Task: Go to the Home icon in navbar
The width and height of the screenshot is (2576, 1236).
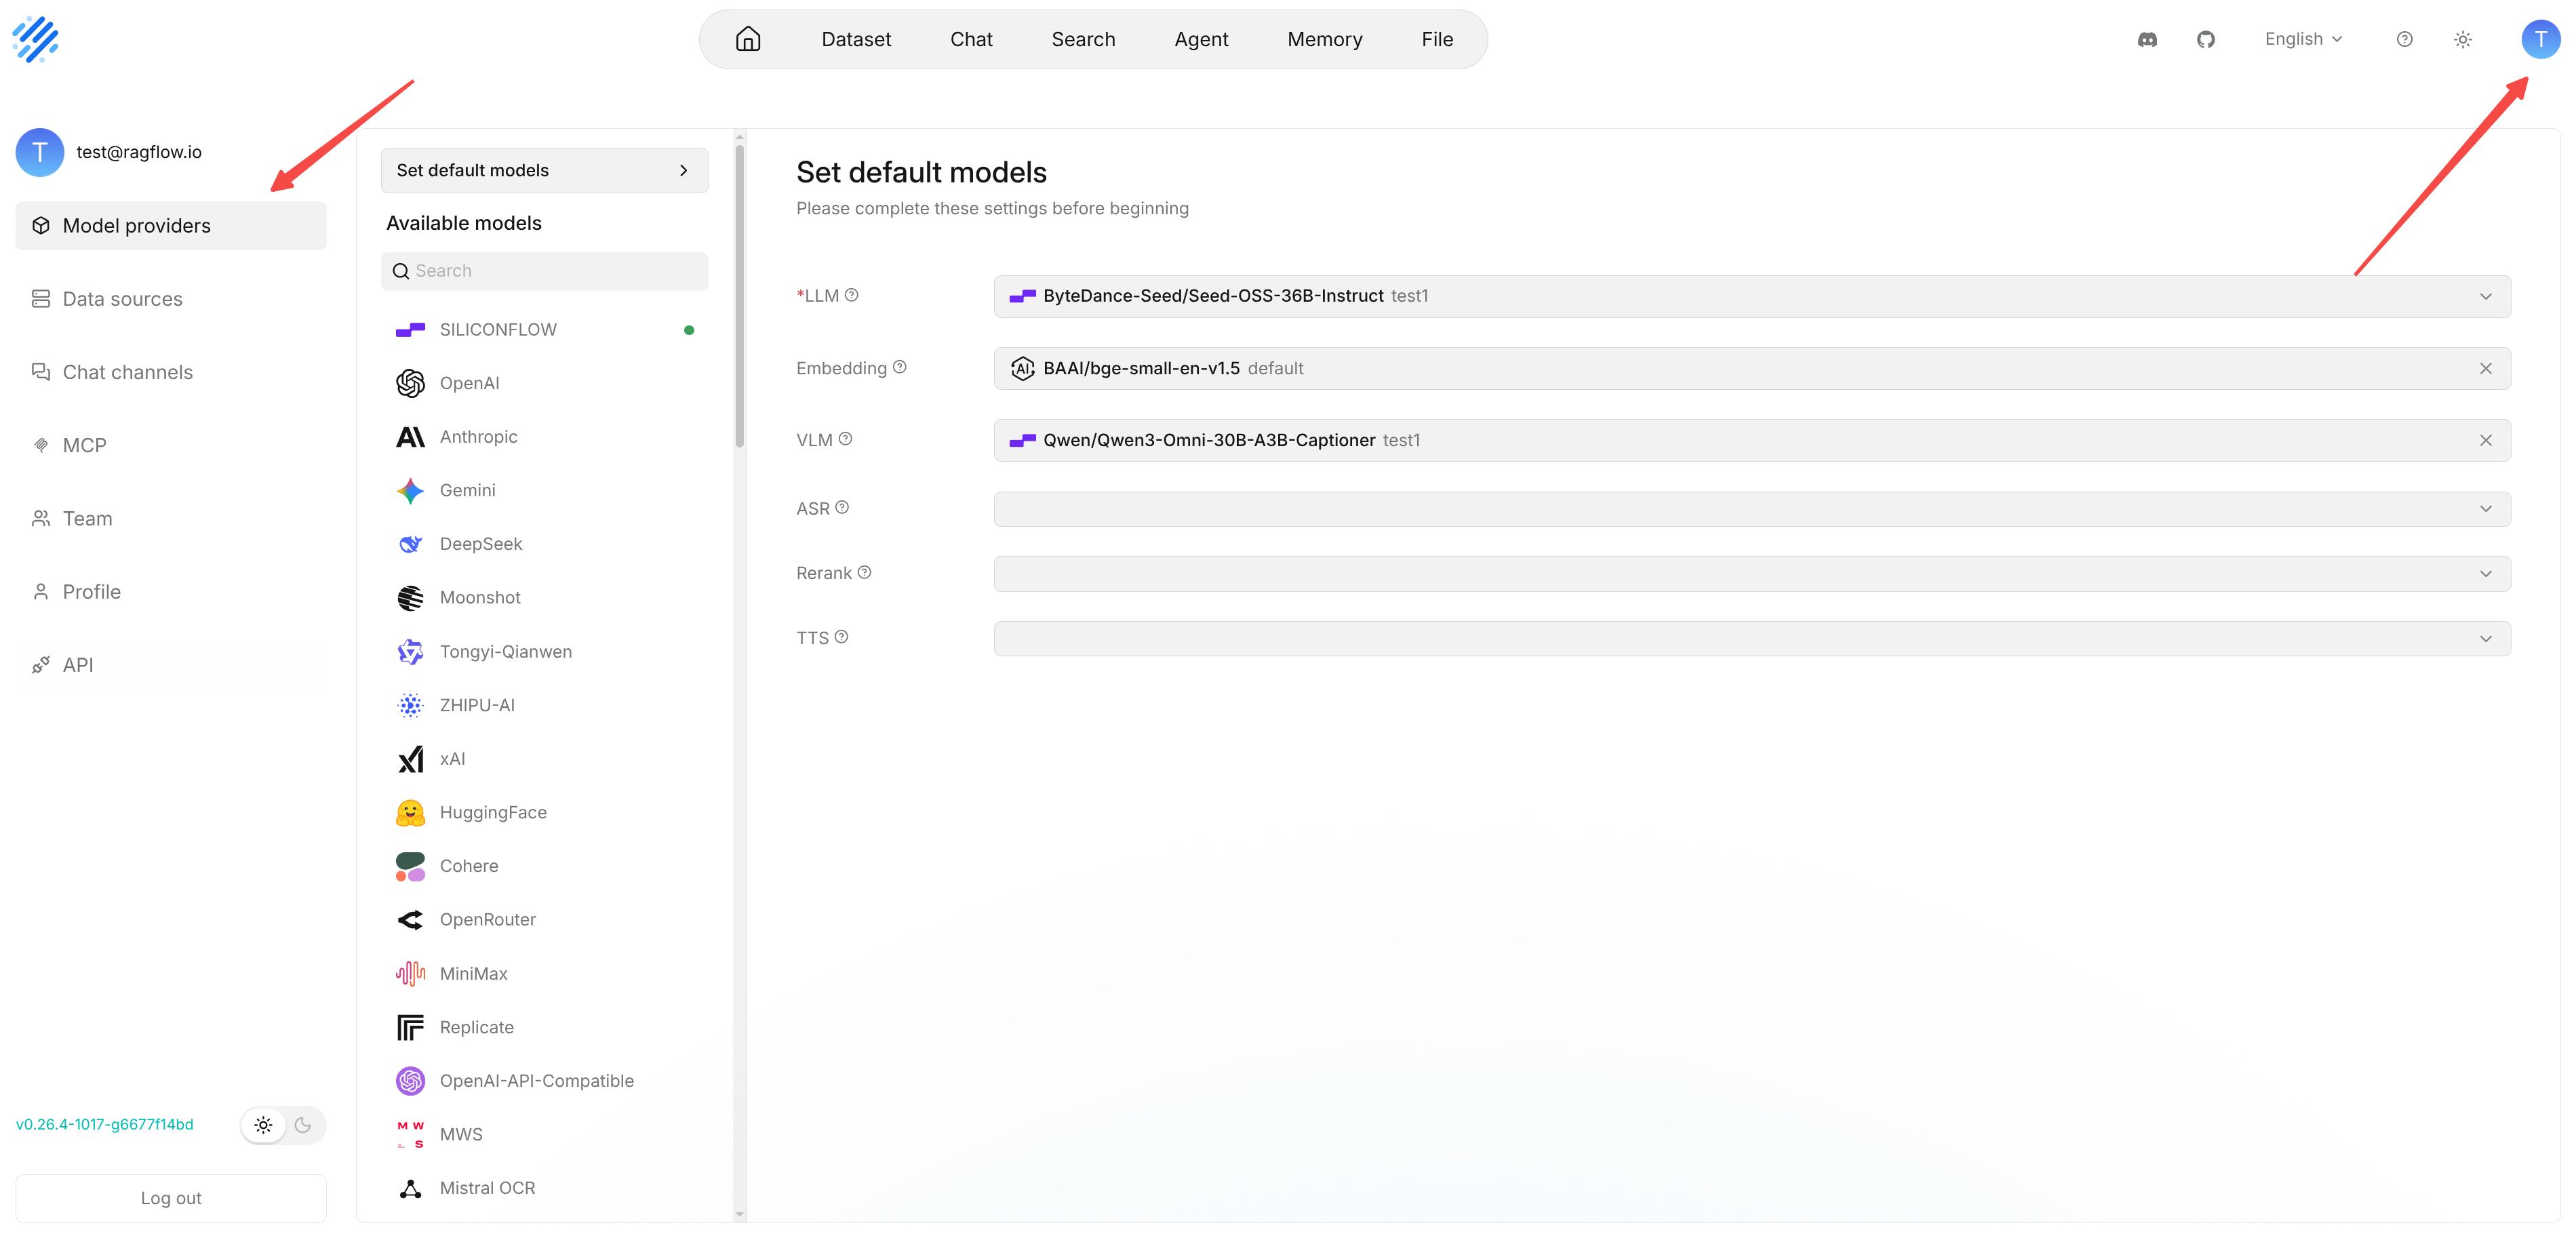Action: point(748,39)
